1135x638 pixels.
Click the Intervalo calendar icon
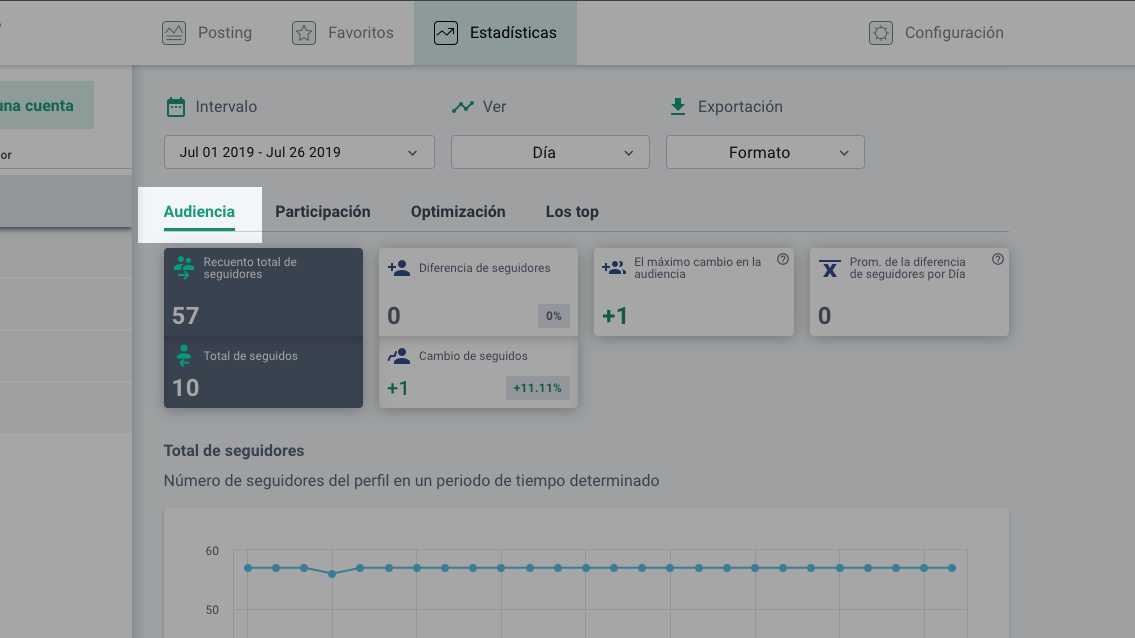(176, 107)
